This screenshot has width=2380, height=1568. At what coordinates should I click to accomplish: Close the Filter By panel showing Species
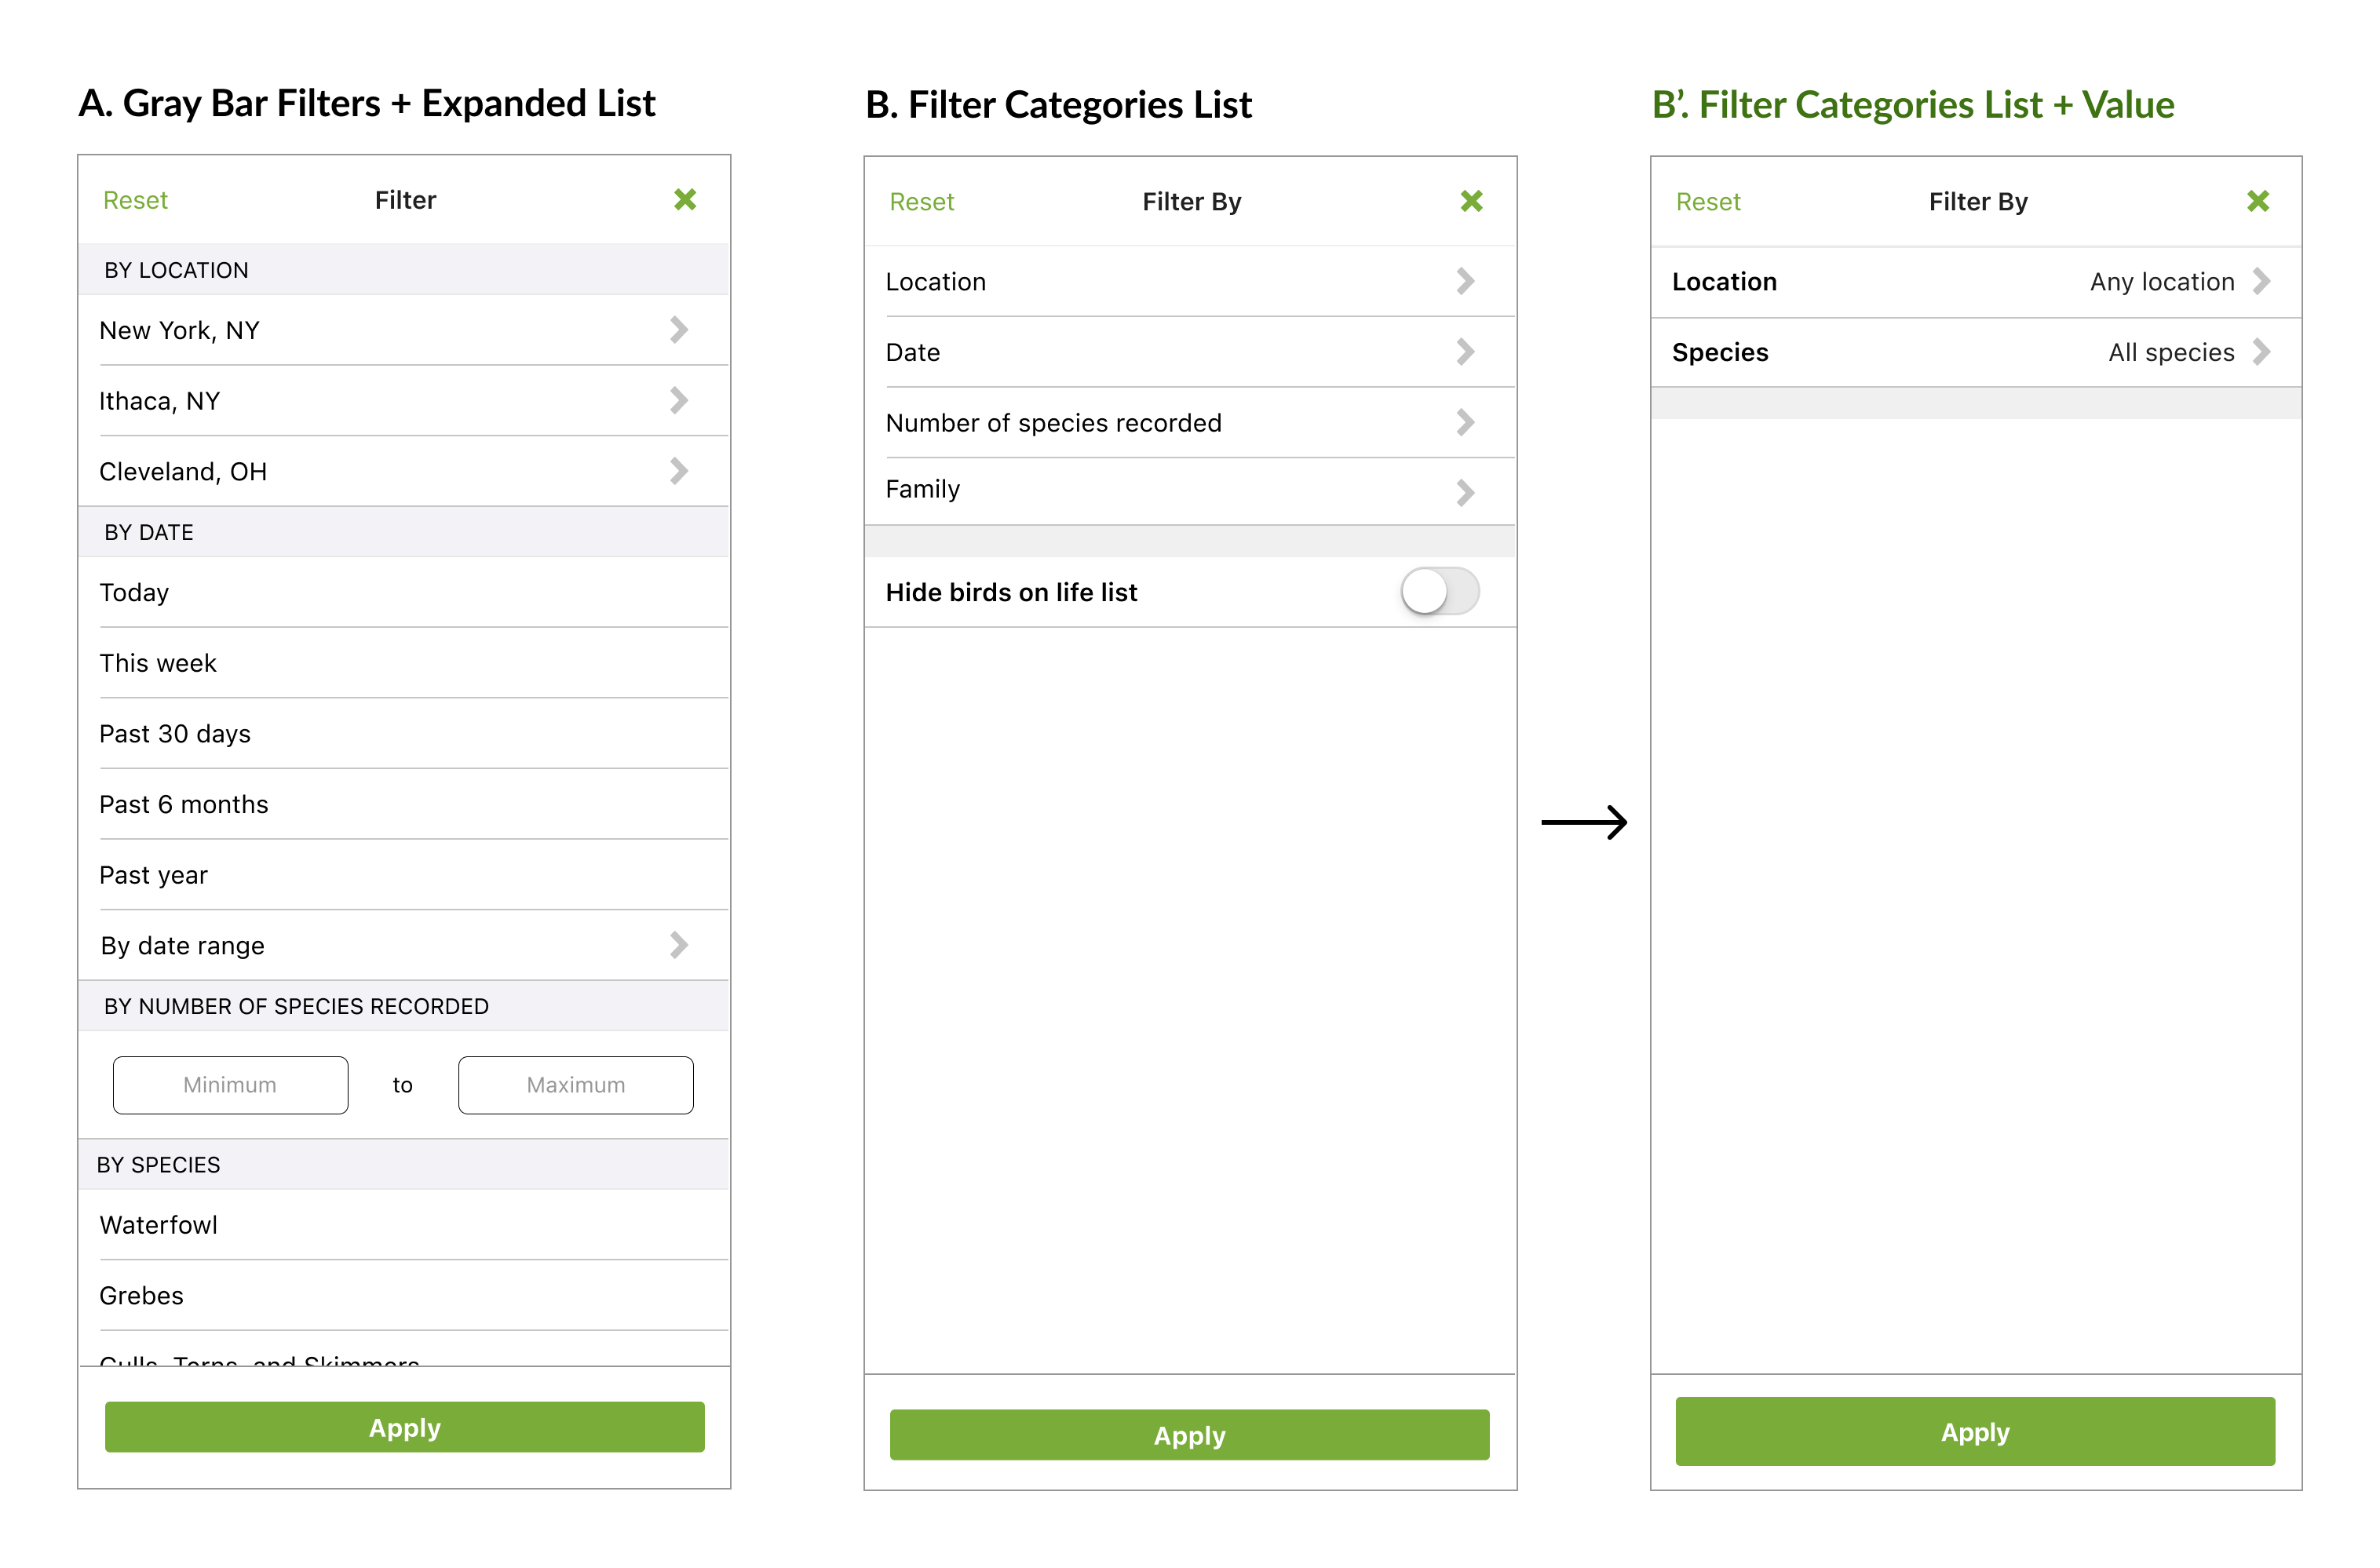point(2257,202)
